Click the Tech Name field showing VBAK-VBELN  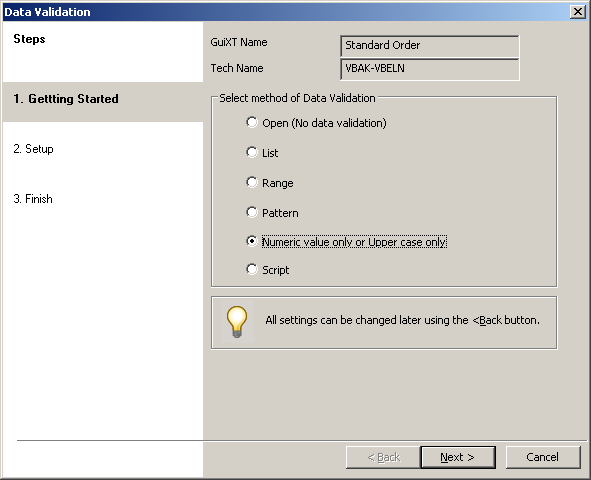[x=430, y=69]
